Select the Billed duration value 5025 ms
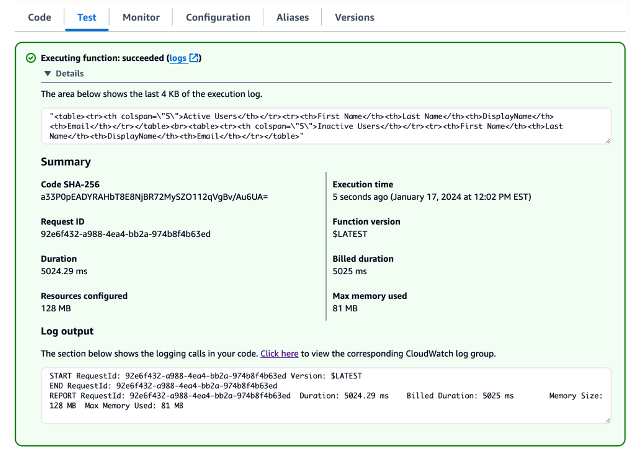Image resolution: width=630 pixels, height=451 pixels. (x=350, y=271)
